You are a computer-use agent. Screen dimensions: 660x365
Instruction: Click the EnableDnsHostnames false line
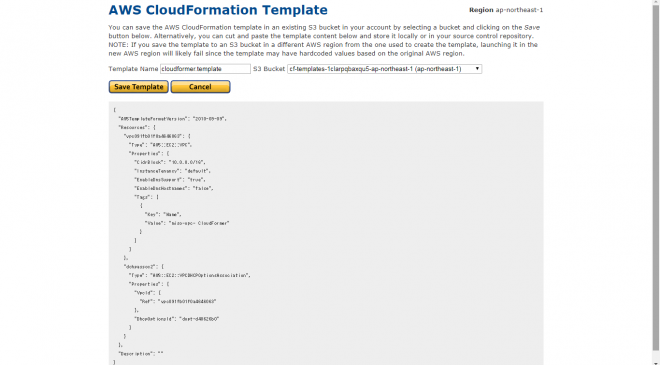pos(174,189)
